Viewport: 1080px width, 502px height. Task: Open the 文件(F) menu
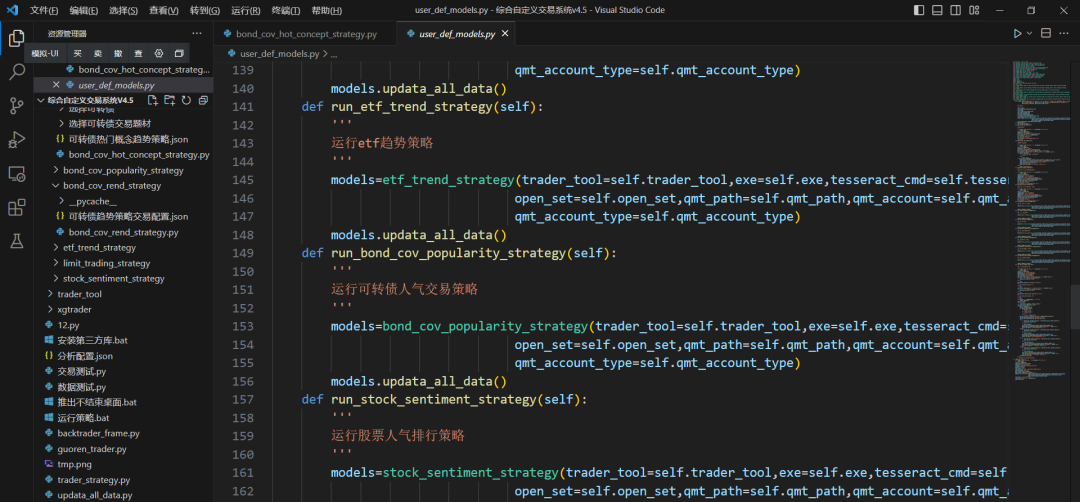pos(44,10)
